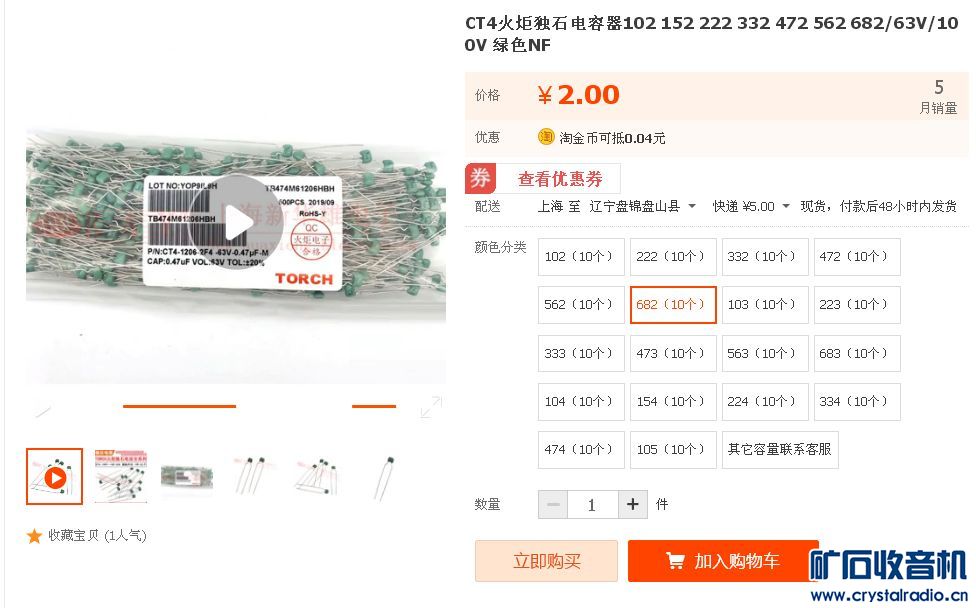The width and height of the screenshot is (976, 608).
Task: Click the star favorite icon
Action: (34, 536)
